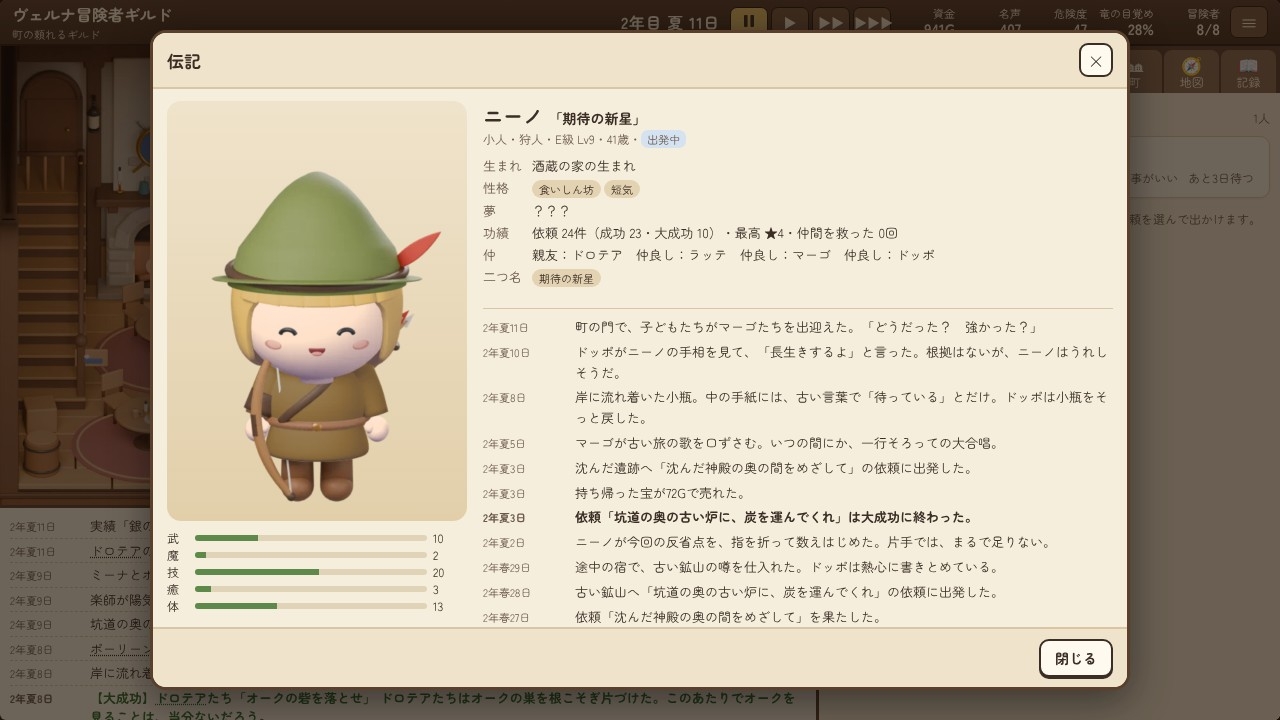
Task: Click the 技 stat bar
Action: click(x=311, y=573)
